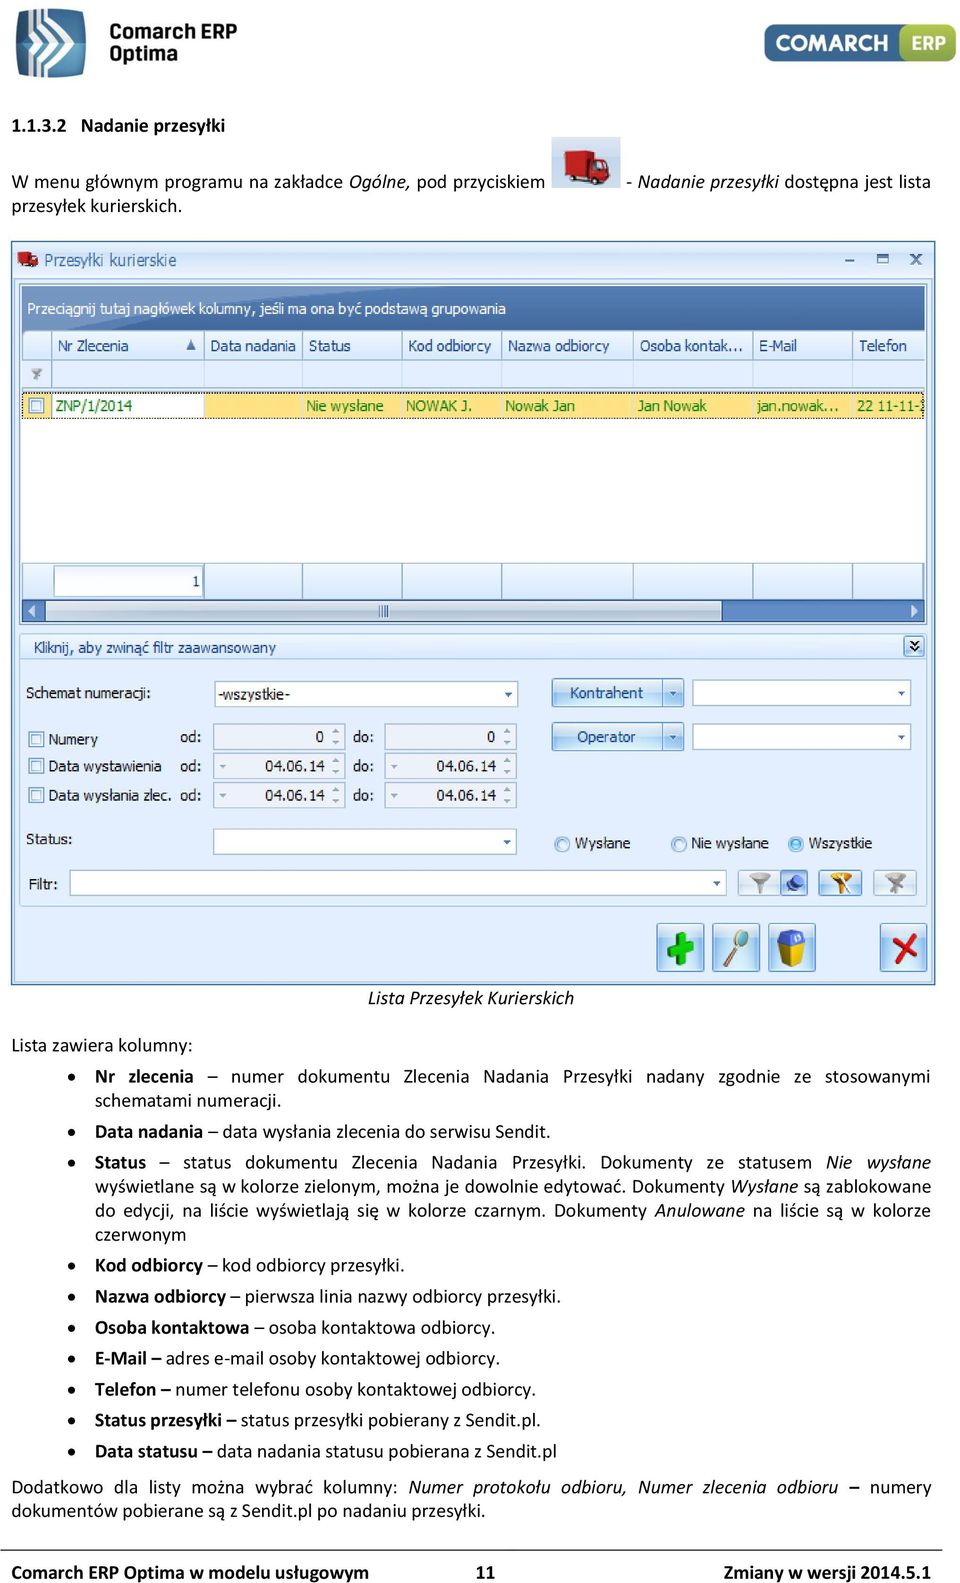Viewport: 960px width, 1583px height.
Task: Select the Nie wysłane radio button
Action: coord(679,844)
